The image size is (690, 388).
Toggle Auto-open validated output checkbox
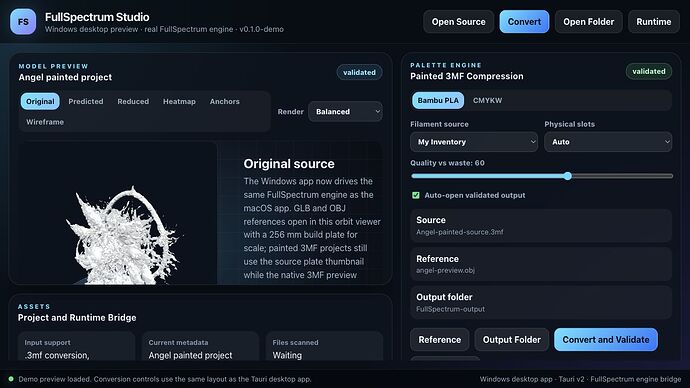pyautogui.click(x=415, y=195)
